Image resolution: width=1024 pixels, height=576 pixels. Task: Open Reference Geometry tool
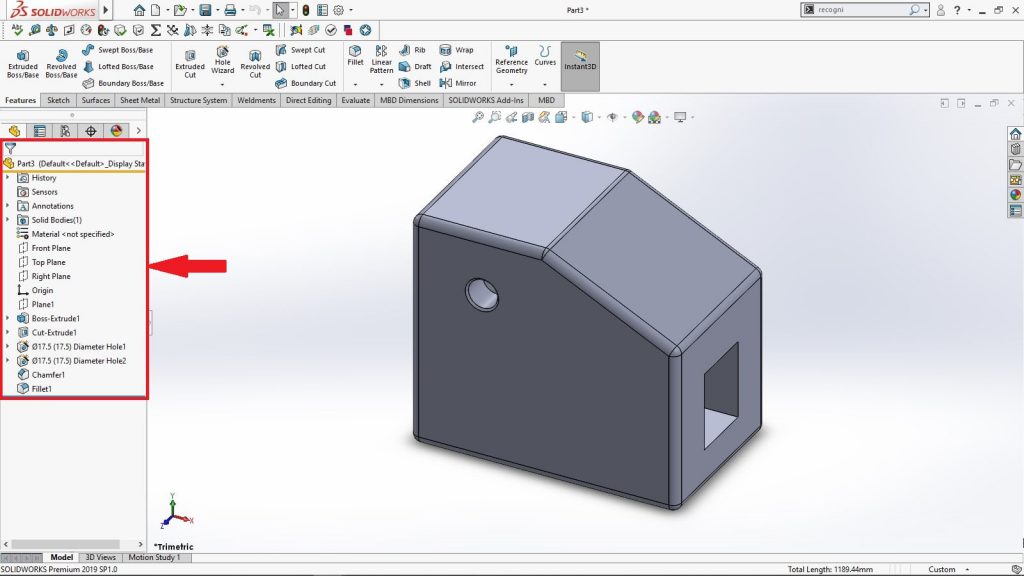pos(511,59)
